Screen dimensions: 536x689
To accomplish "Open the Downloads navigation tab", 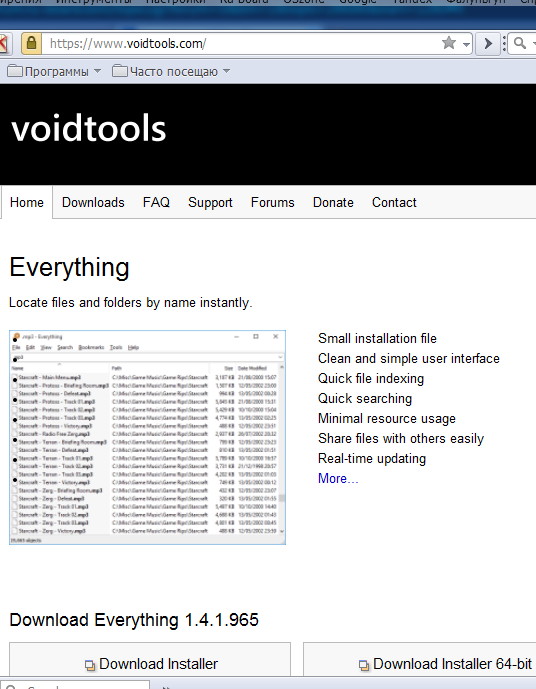I will [93, 202].
